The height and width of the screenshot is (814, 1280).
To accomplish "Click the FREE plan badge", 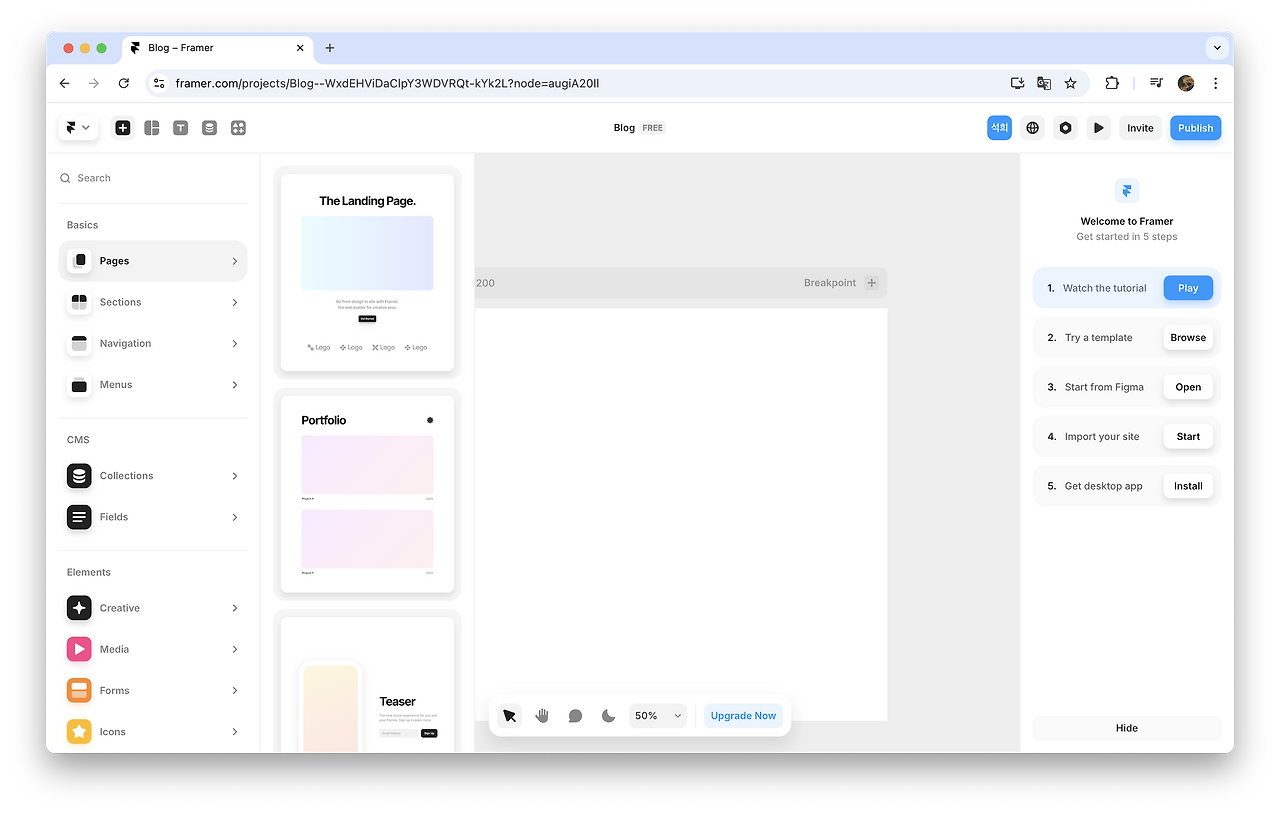I will click(x=653, y=128).
